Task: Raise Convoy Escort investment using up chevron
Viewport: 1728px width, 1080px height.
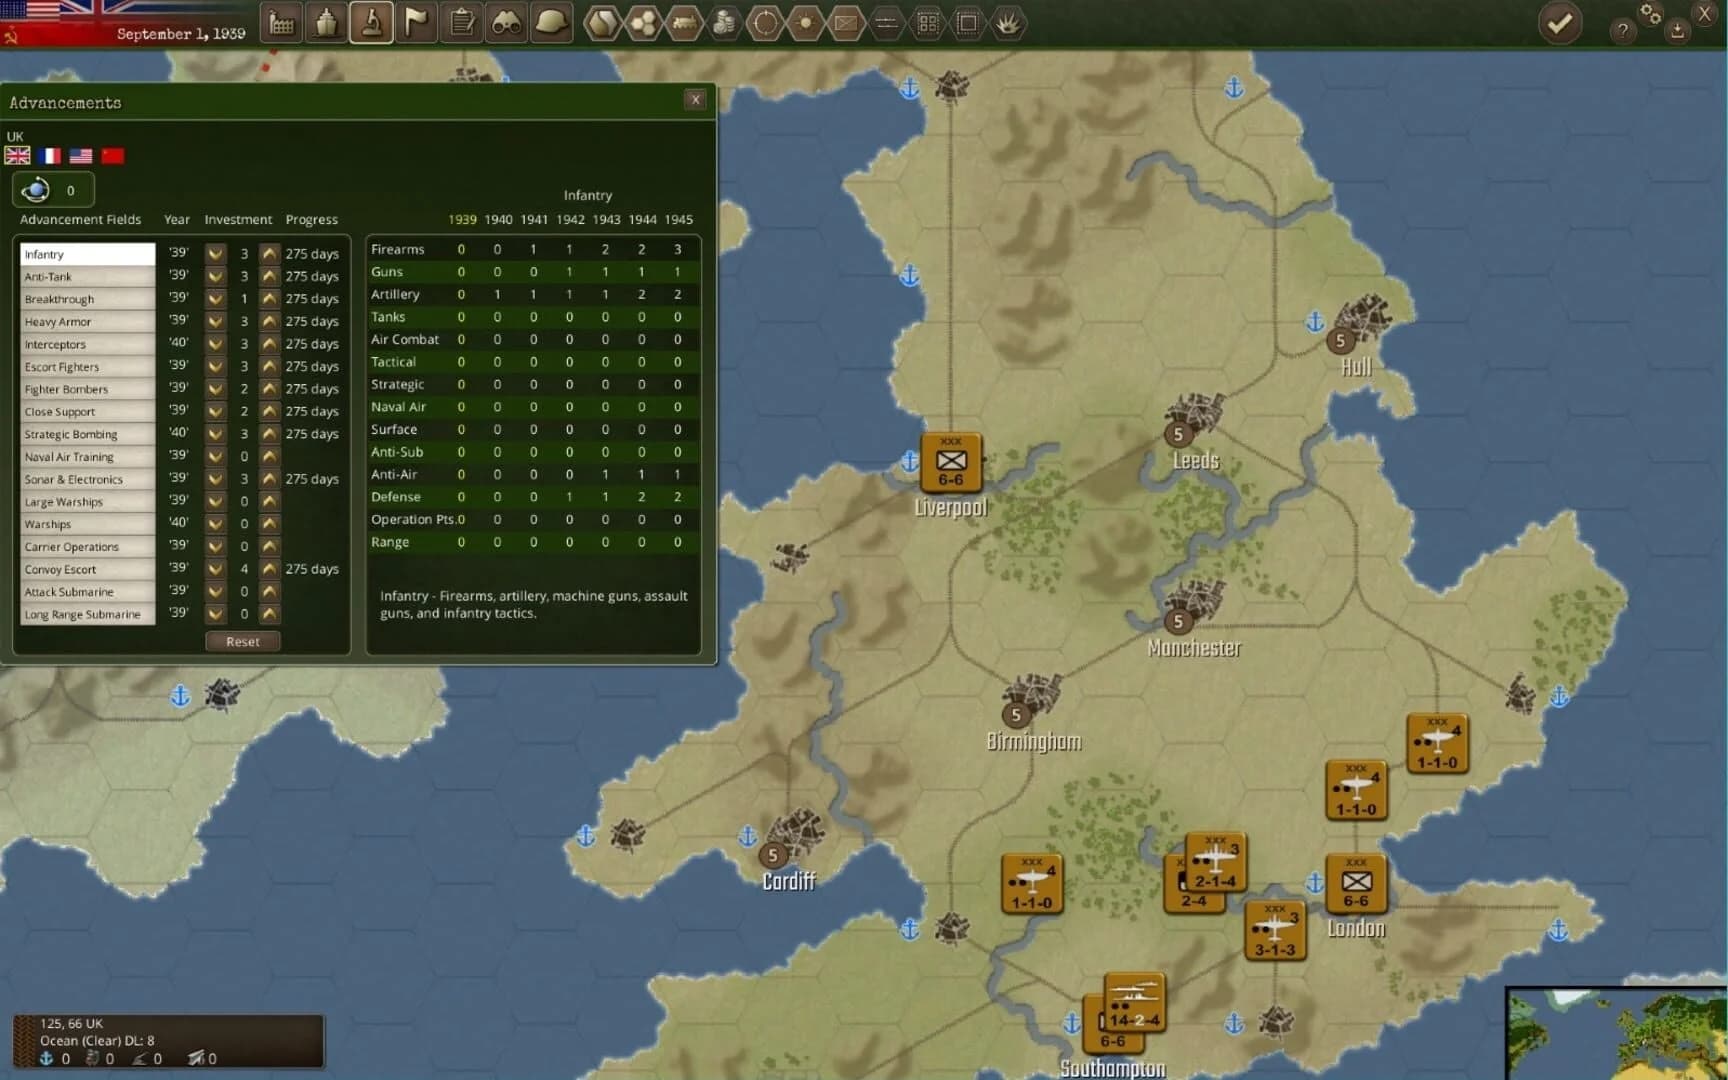Action: click(x=269, y=568)
